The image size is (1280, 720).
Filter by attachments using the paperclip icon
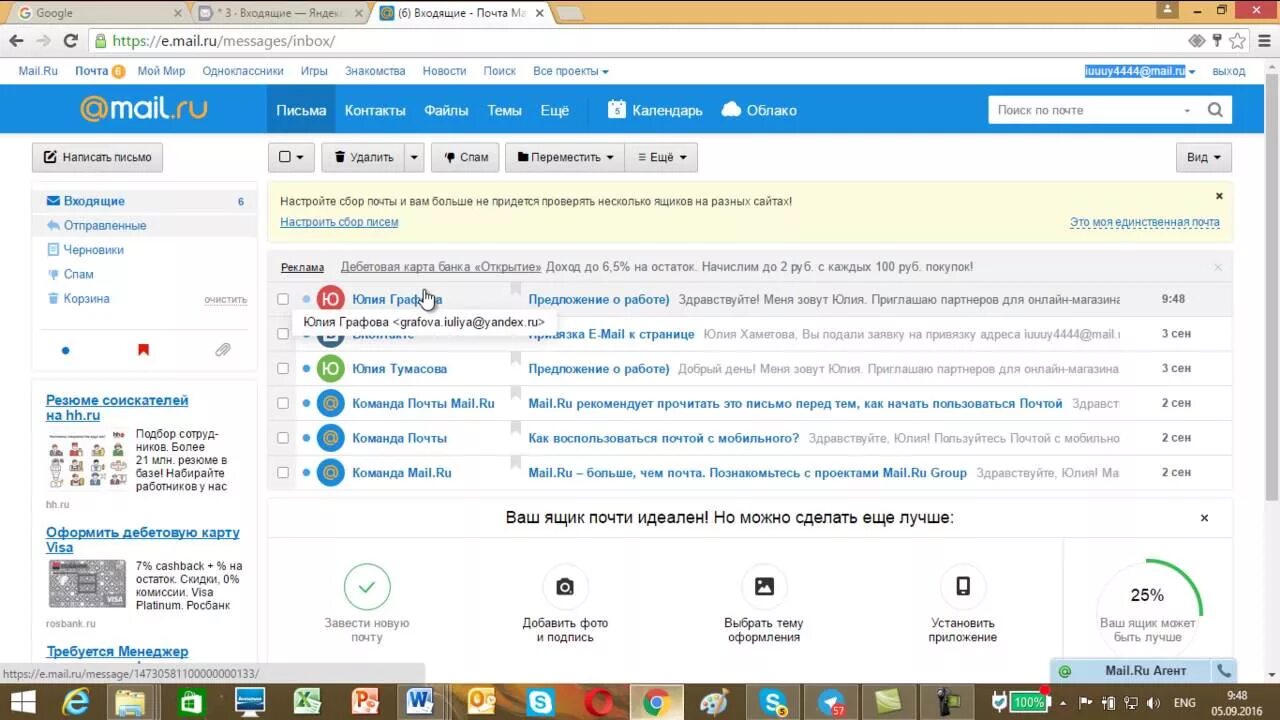tap(222, 350)
